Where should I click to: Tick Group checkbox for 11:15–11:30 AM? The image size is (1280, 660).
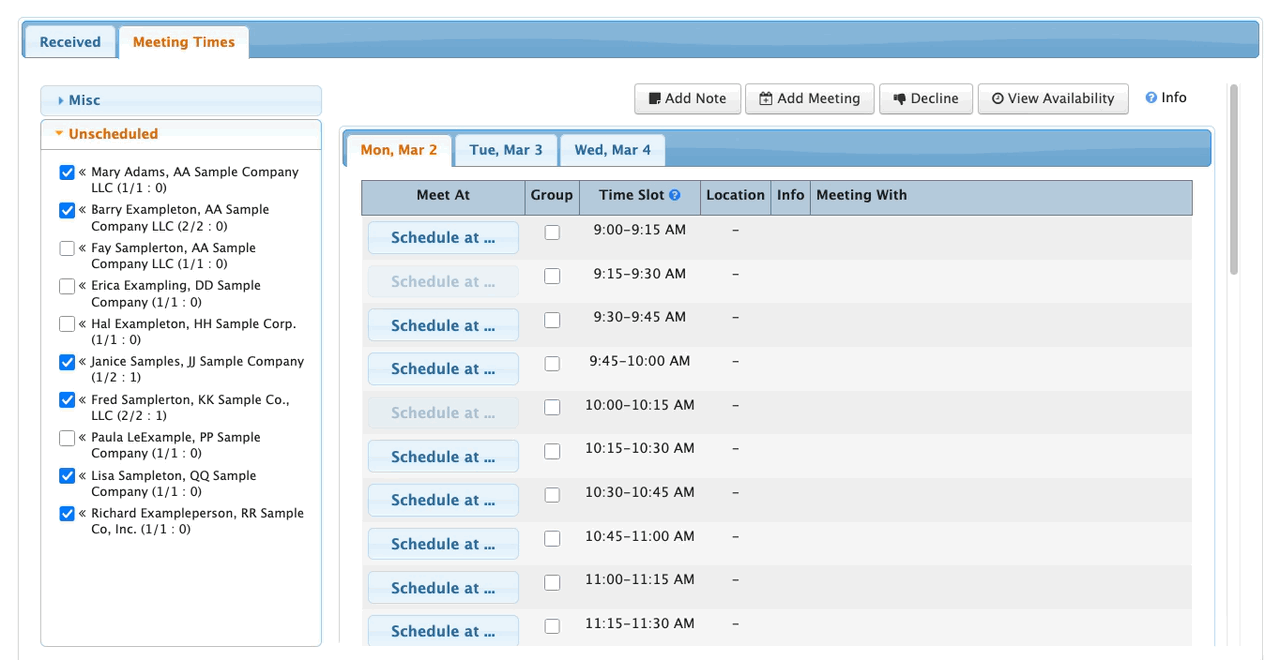[552, 626]
